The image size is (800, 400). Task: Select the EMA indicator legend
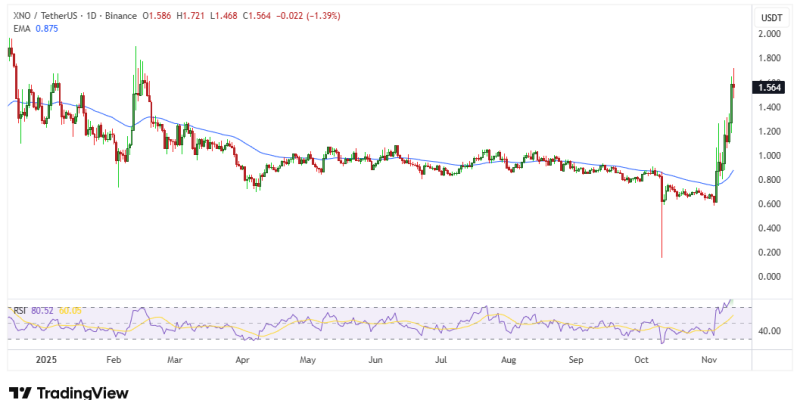[19, 29]
